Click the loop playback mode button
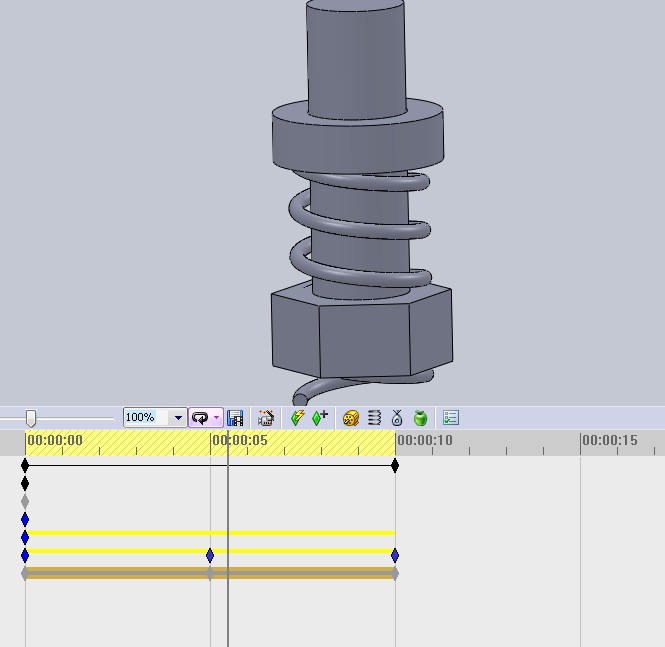 pyautogui.click(x=200, y=418)
